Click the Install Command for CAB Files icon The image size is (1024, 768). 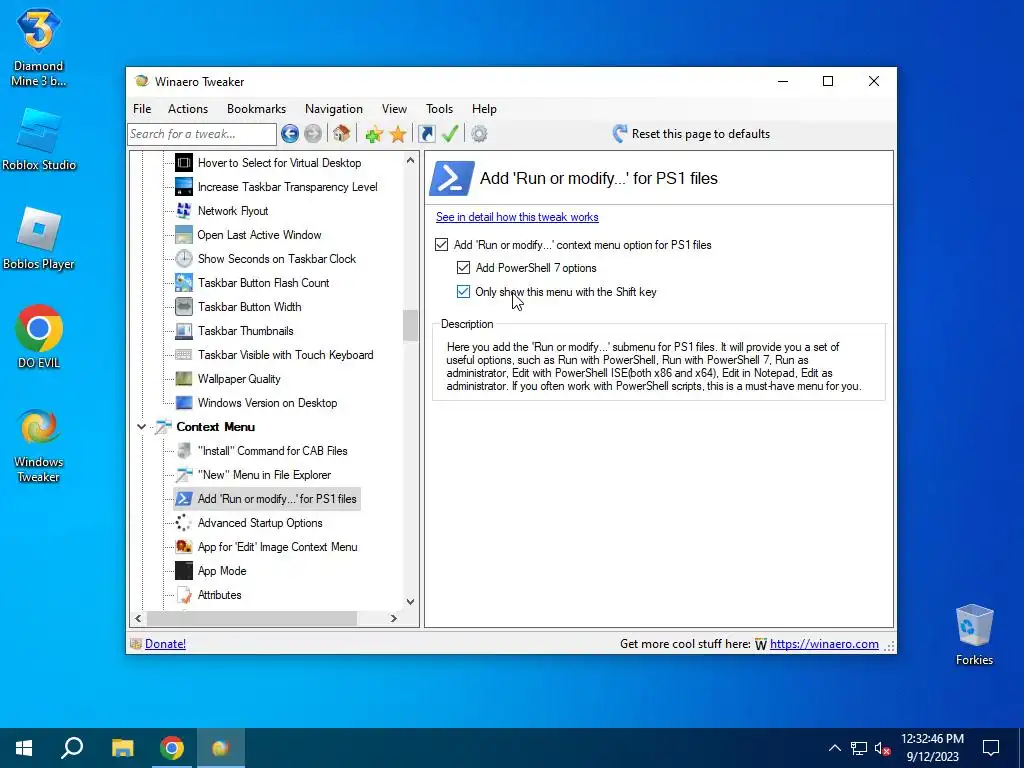click(184, 451)
